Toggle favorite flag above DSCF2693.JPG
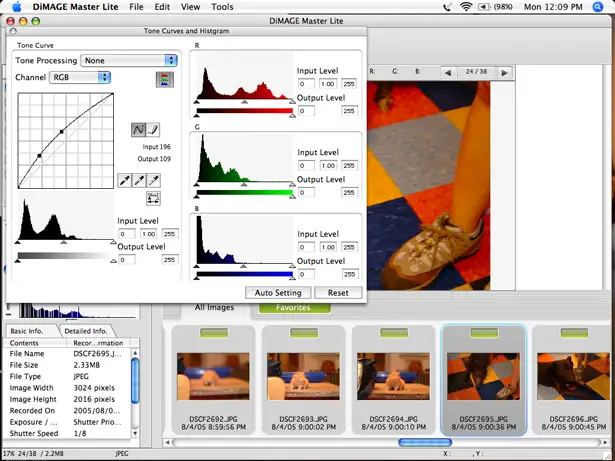 pos(304,333)
